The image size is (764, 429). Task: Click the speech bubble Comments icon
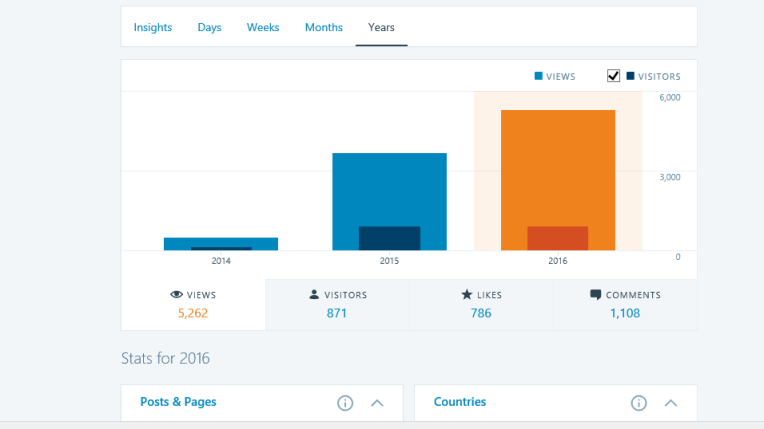[x=596, y=295]
